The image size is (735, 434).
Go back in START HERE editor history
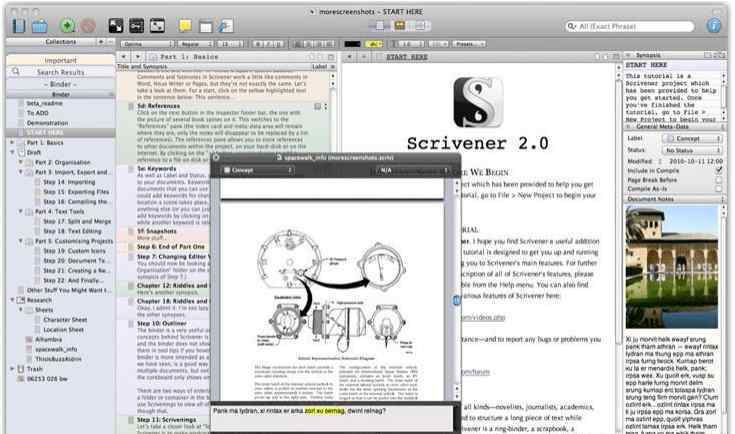349,57
